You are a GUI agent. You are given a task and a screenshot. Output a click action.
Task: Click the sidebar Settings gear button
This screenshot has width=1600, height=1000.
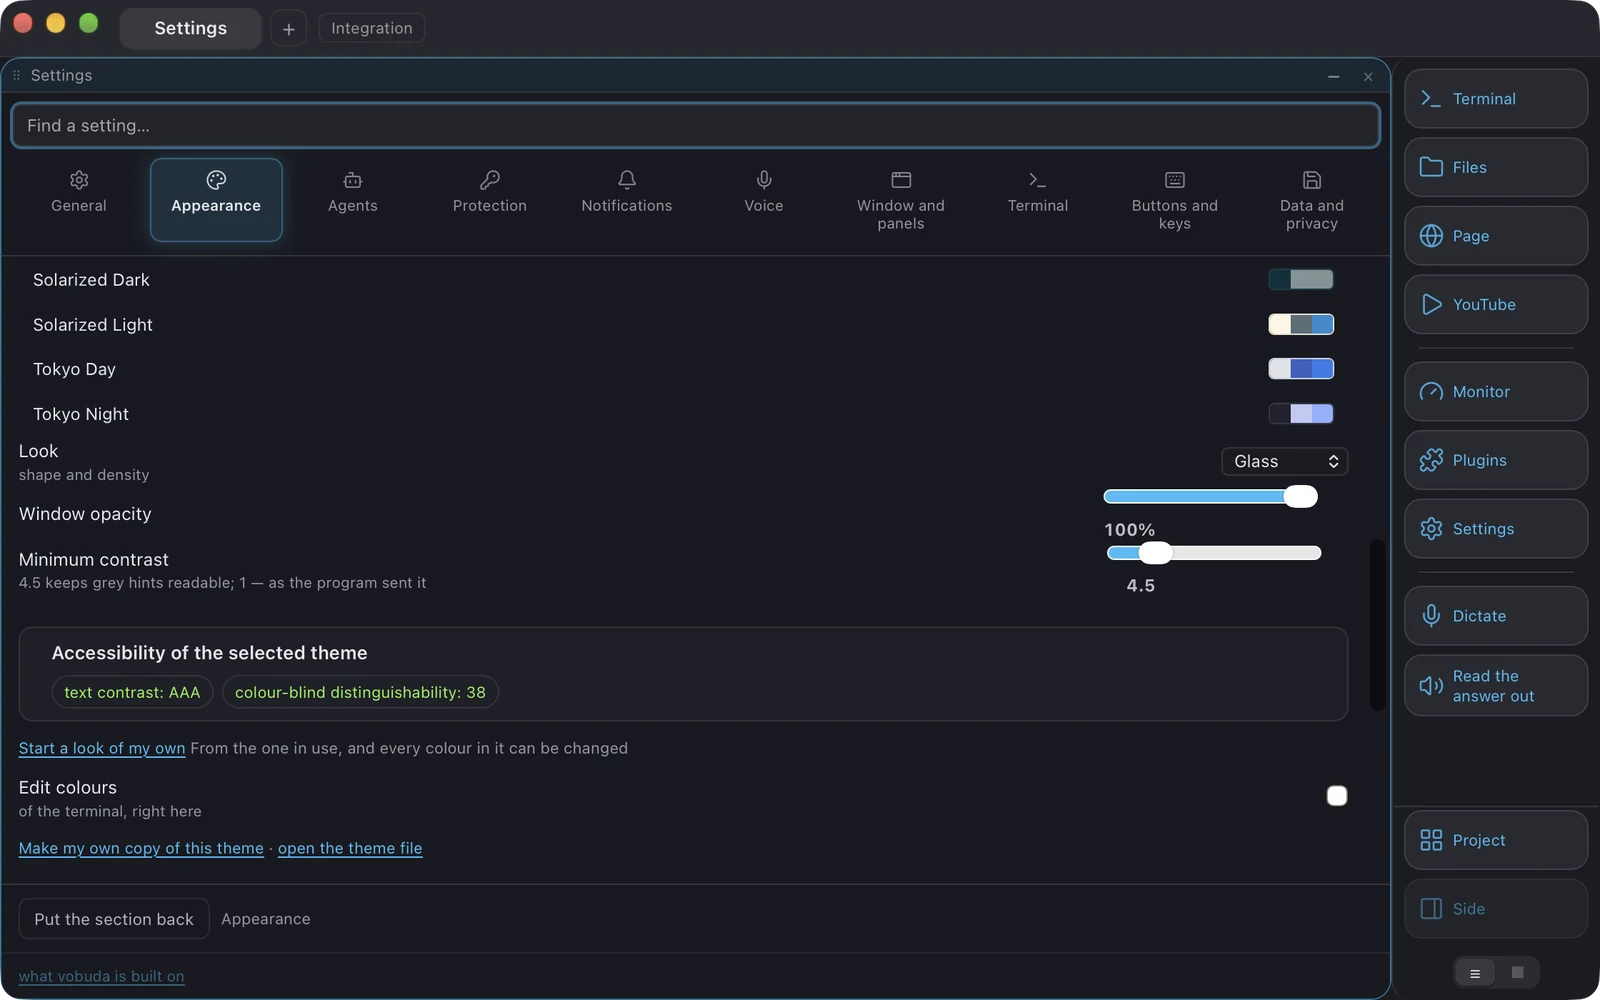point(1495,529)
